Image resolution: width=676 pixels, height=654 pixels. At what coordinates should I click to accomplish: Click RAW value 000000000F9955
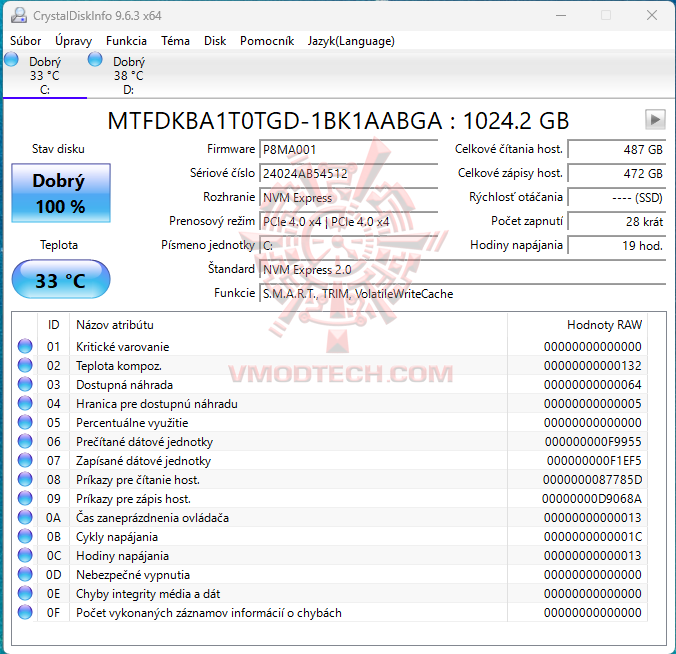pyautogui.click(x=593, y=441)
